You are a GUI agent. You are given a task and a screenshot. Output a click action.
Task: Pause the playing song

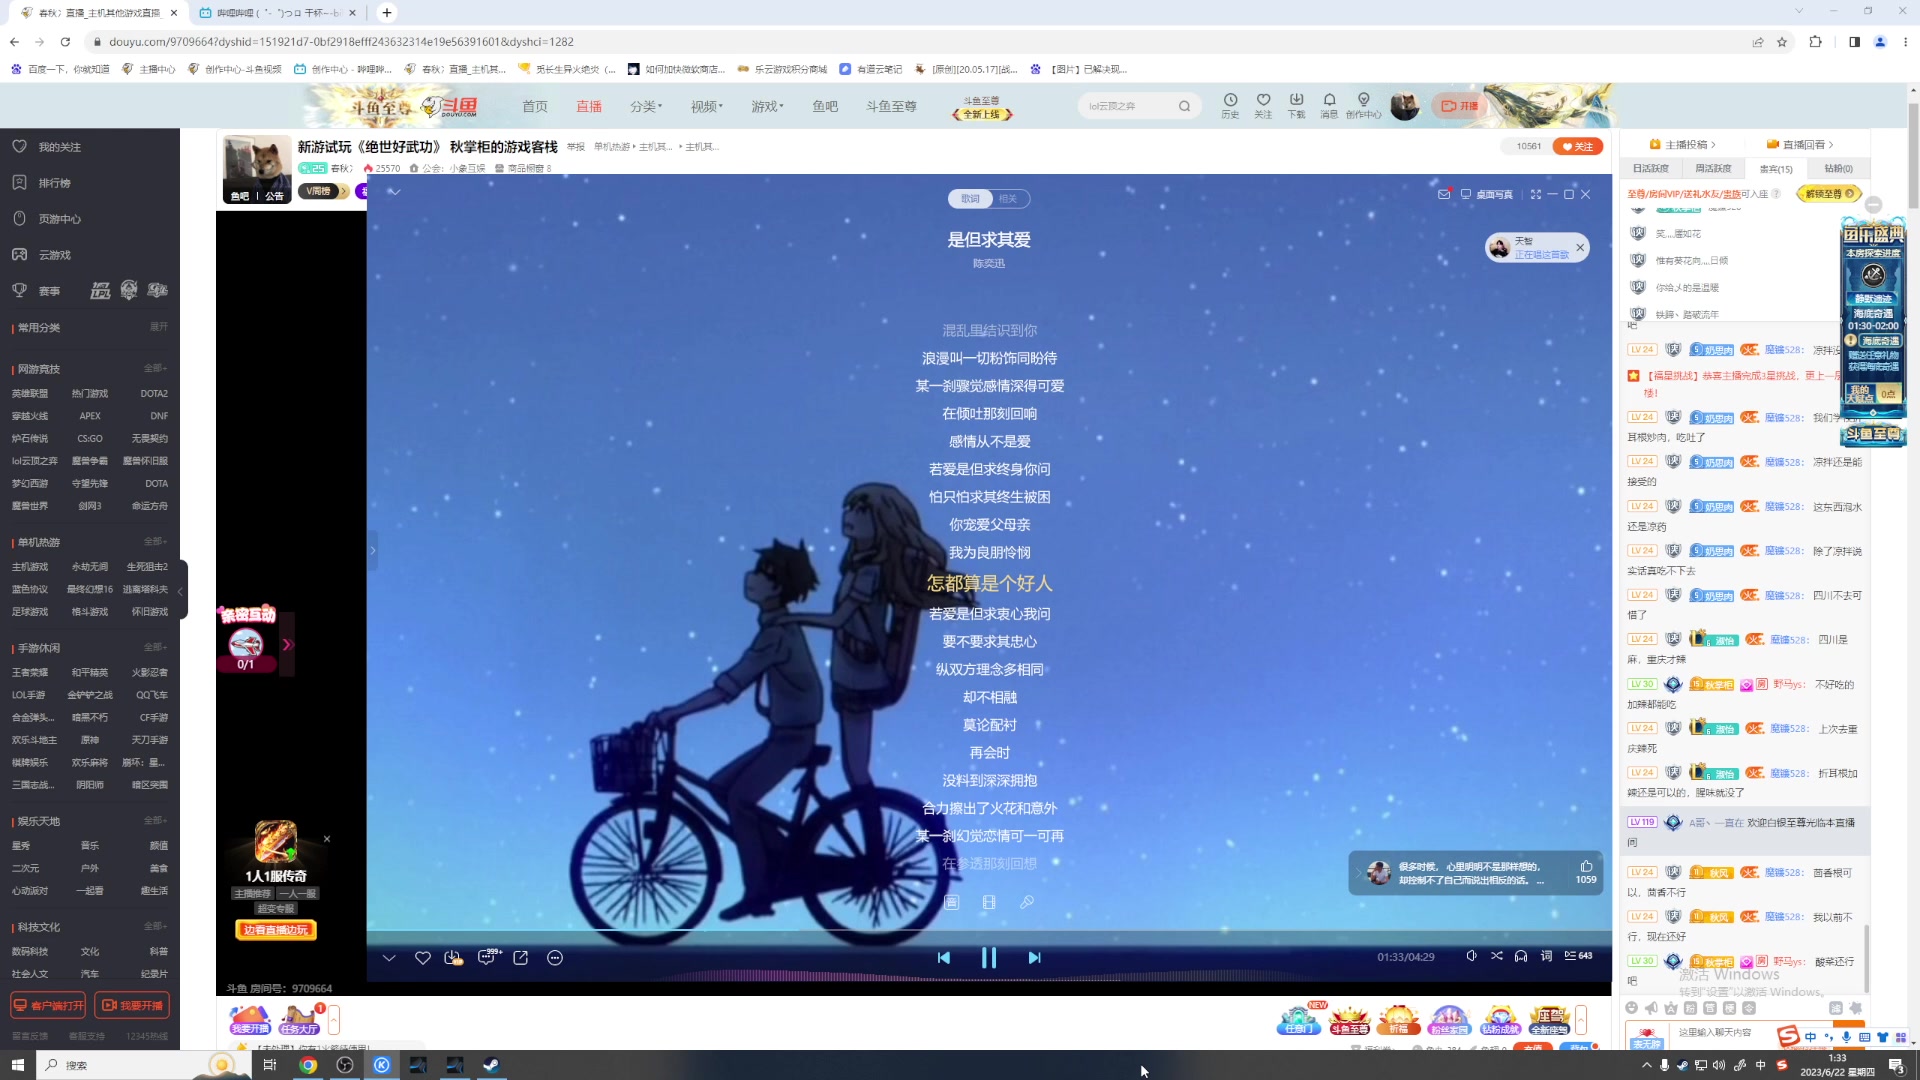[x=988, y=958]
